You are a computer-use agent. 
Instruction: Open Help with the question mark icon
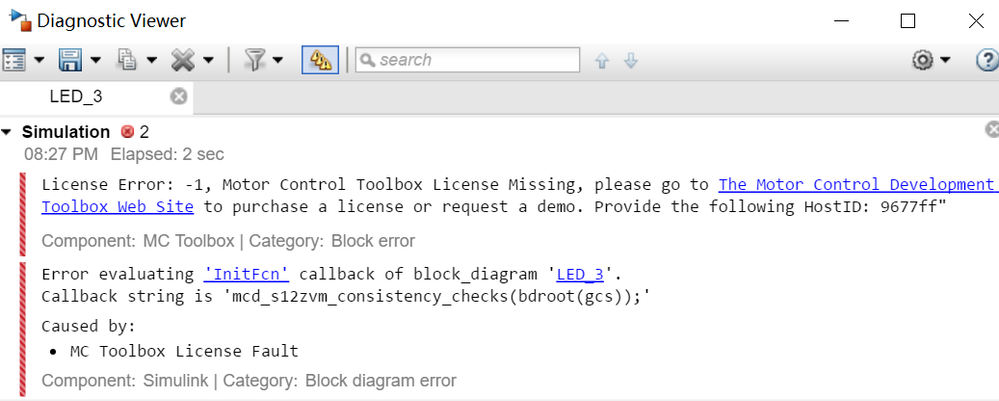pyautogui.click(x=986, y=60)
